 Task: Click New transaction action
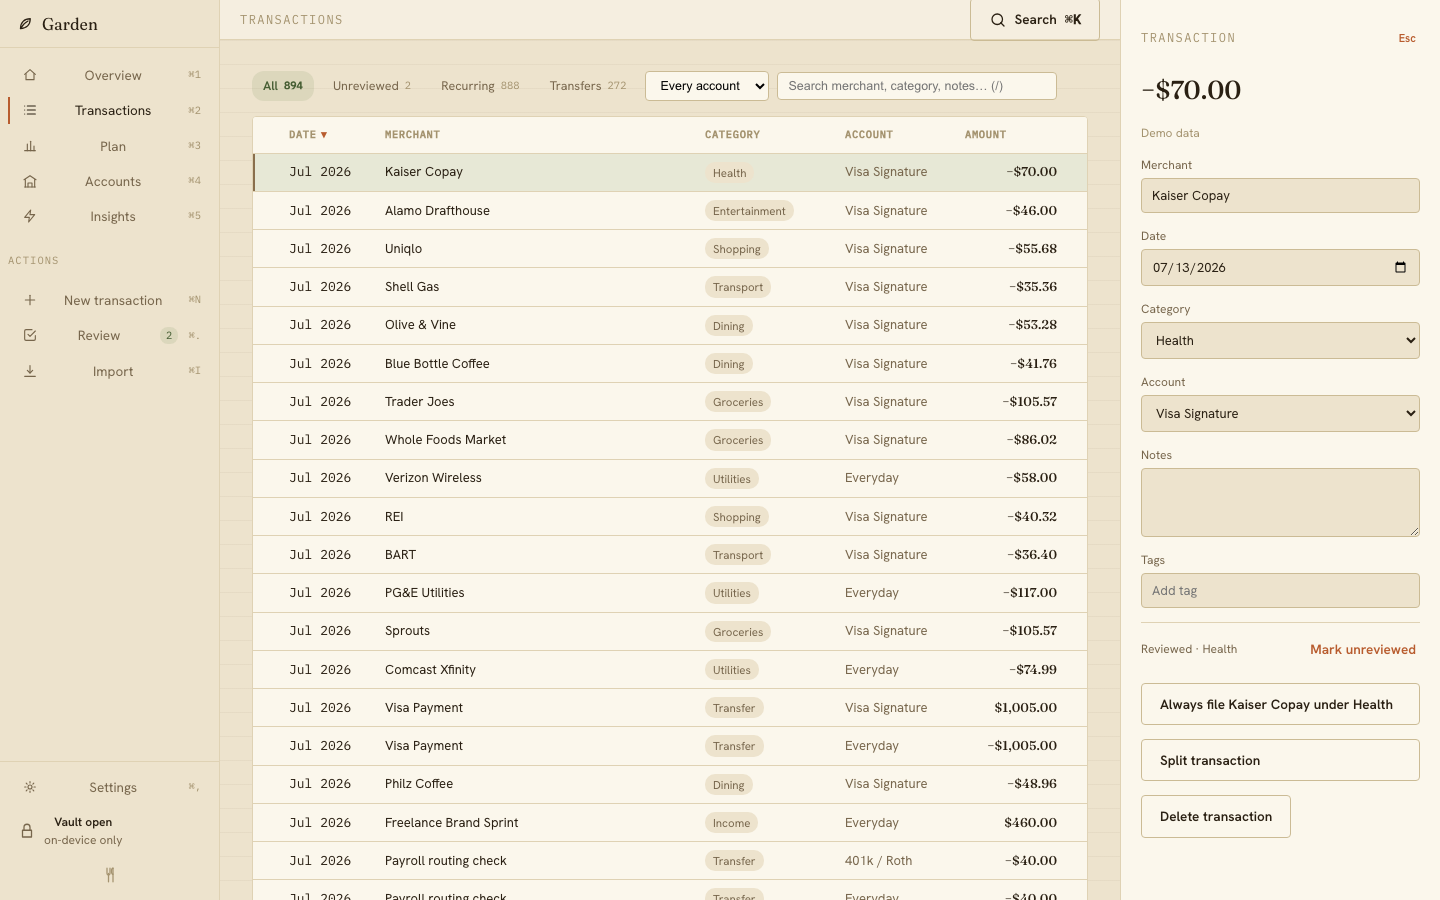tap(110, 300)
